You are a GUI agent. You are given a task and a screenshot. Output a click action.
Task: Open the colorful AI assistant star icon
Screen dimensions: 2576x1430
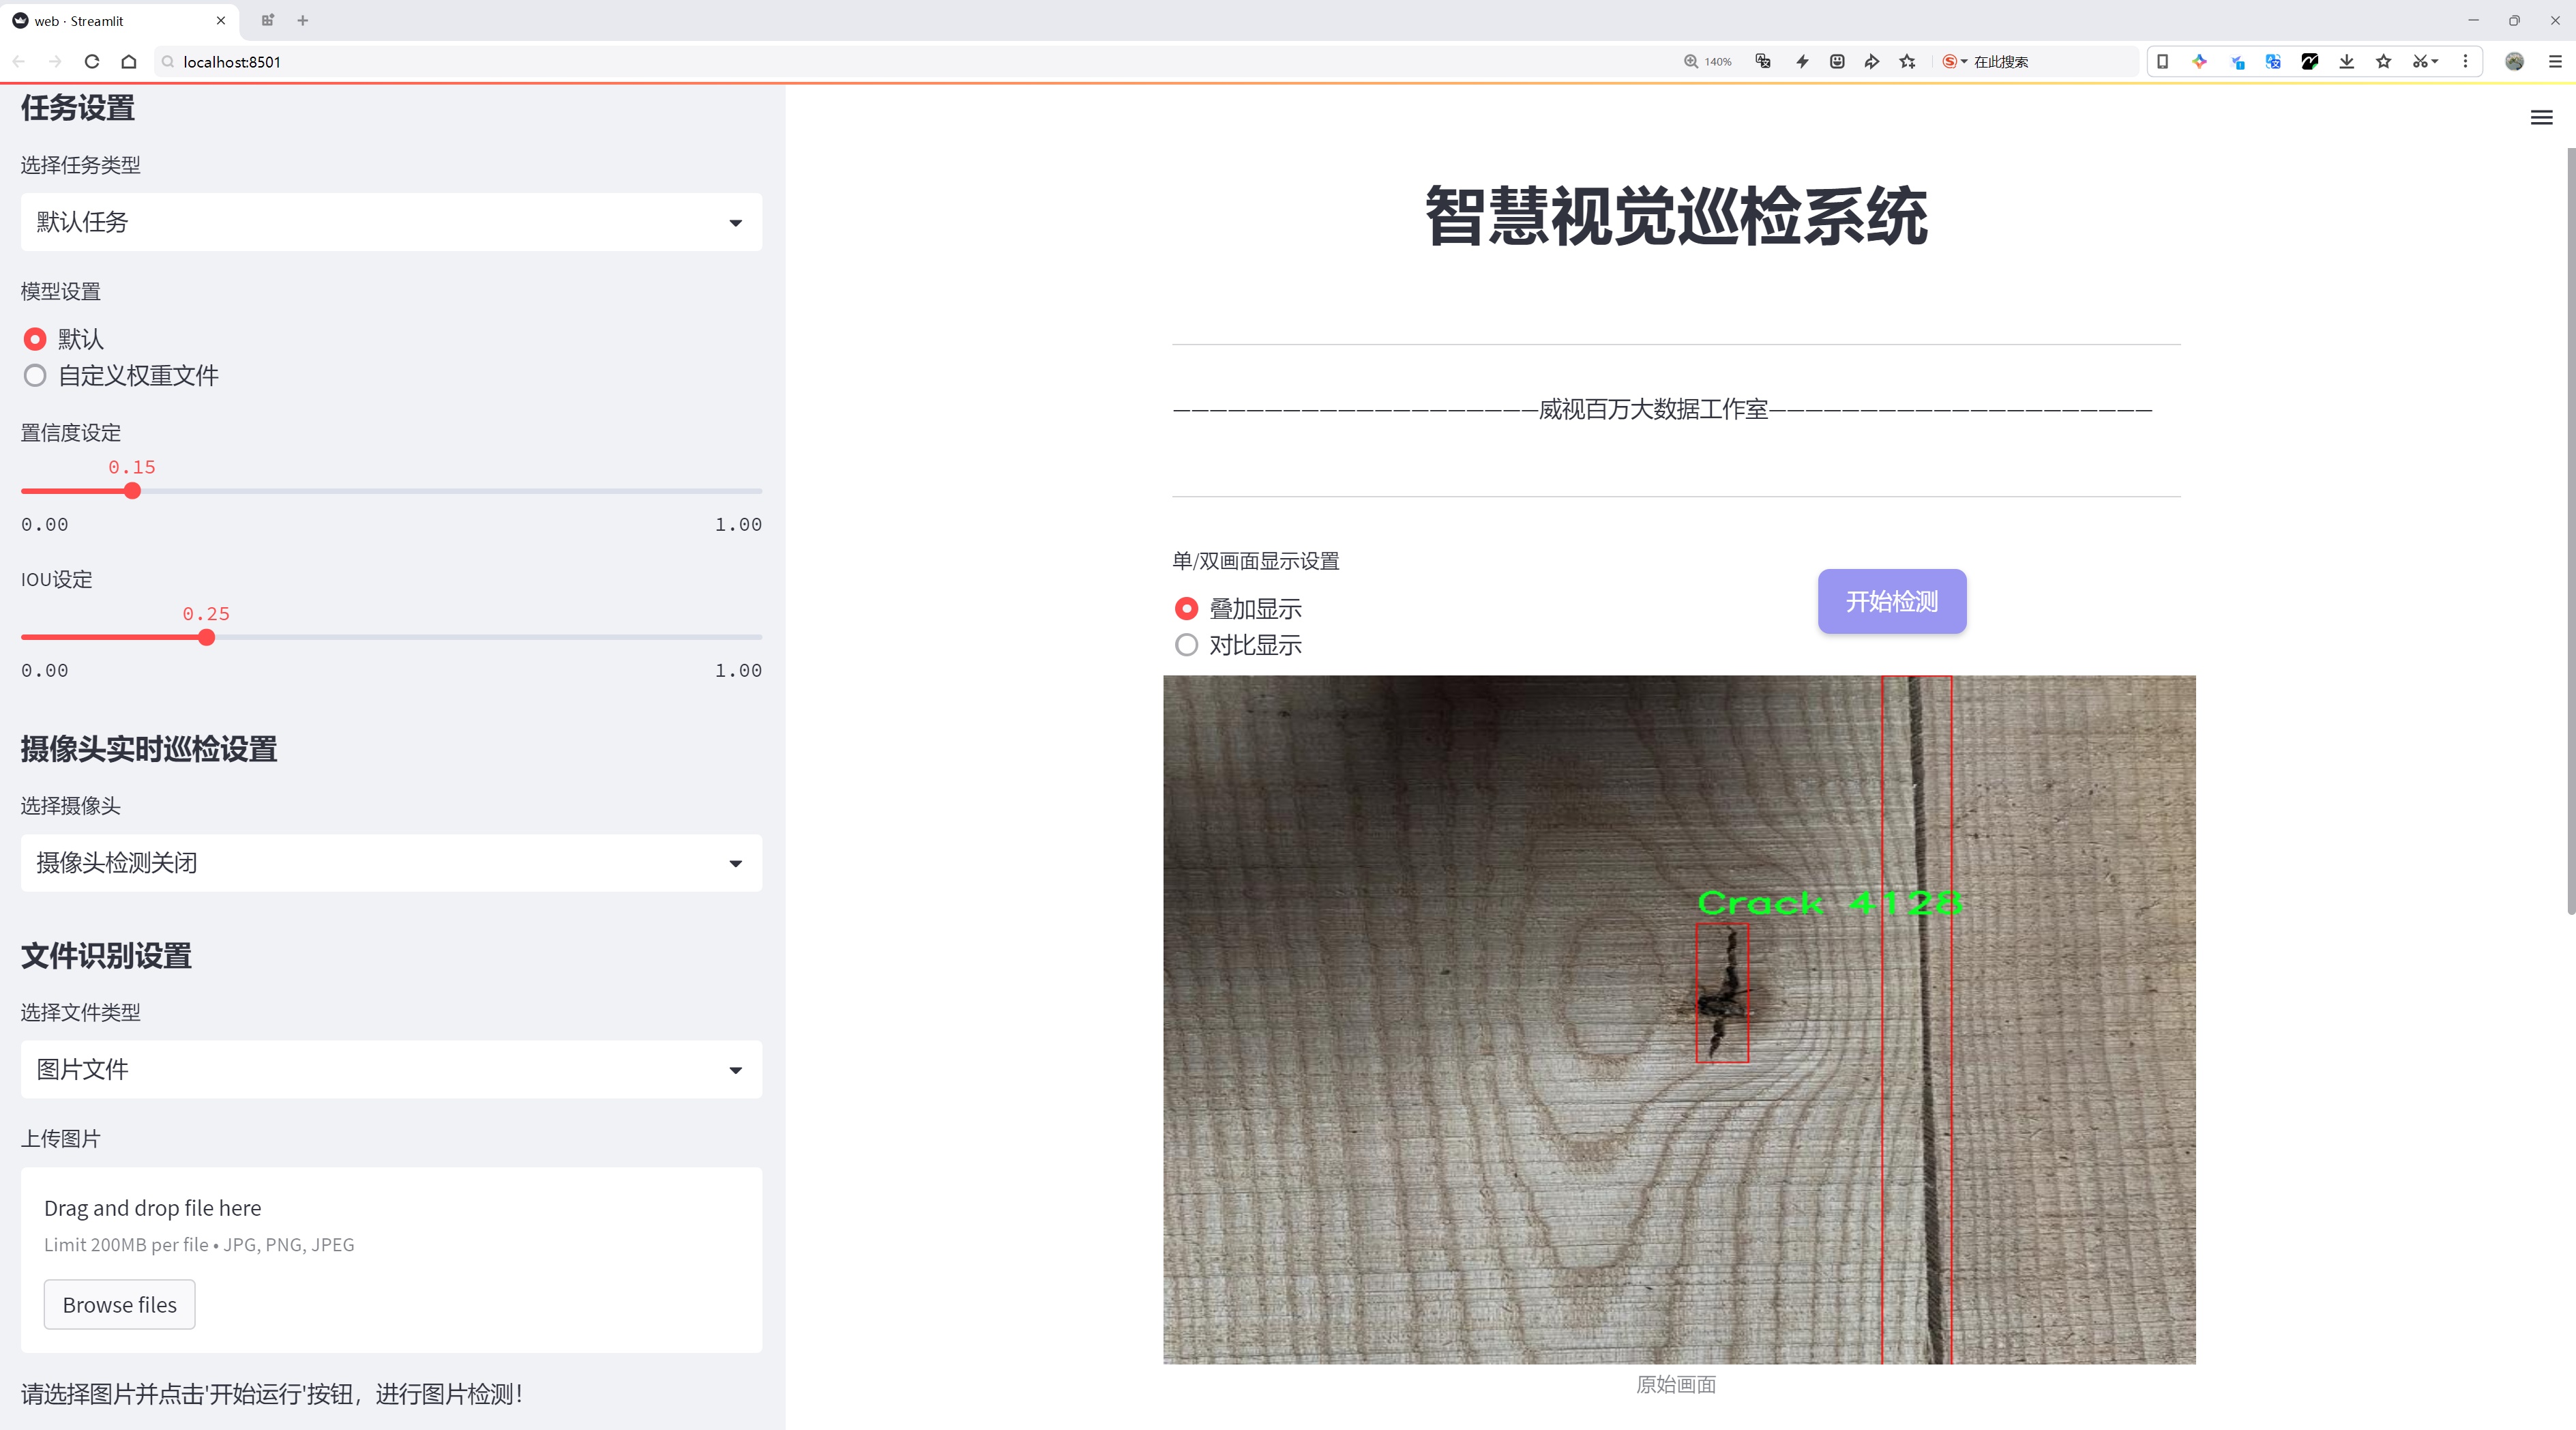pos(2199,62)
